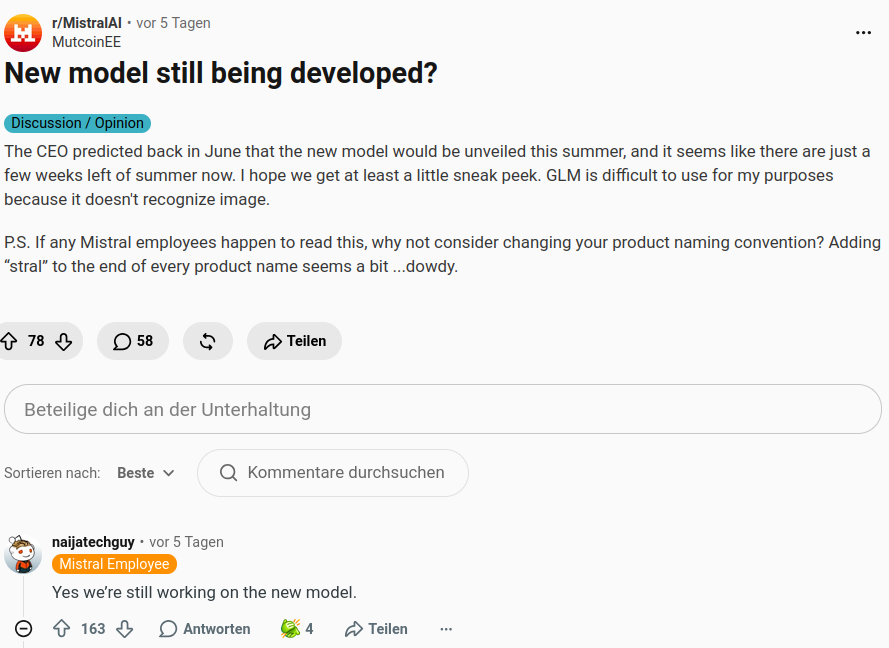The image size is (889, 648).
Task: Open the post's three-dot options menu
Action: pos(863,33)
